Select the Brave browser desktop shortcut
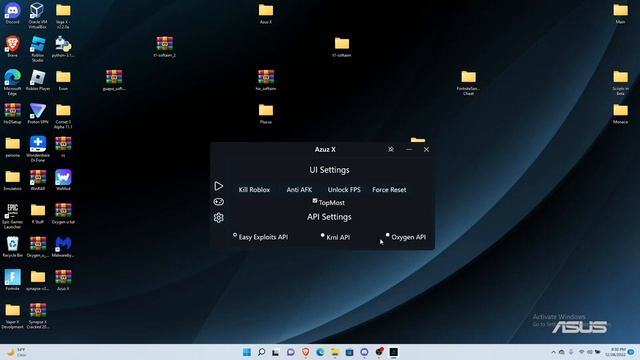Screen dimensions: 640x360 (x=12, y=47)
